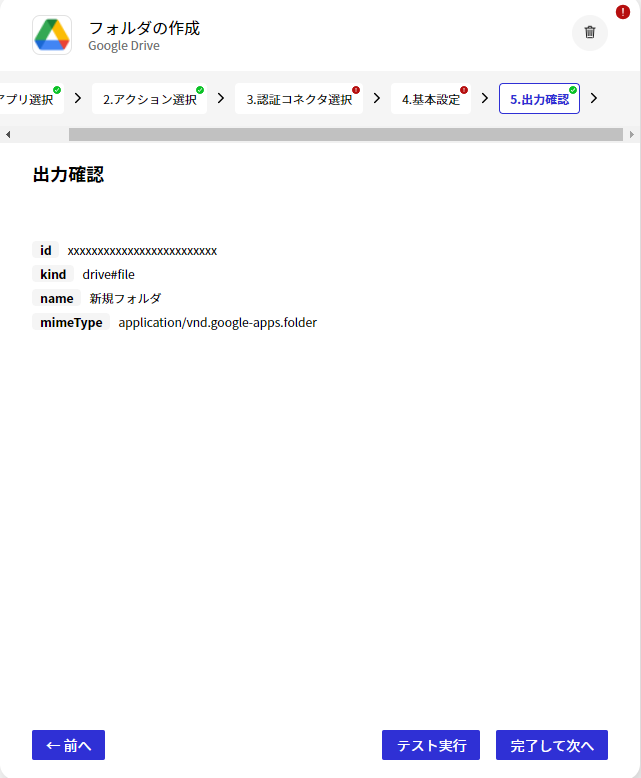Click the name field label
This screenshot has height=778, width=641.
coord(57,298)
